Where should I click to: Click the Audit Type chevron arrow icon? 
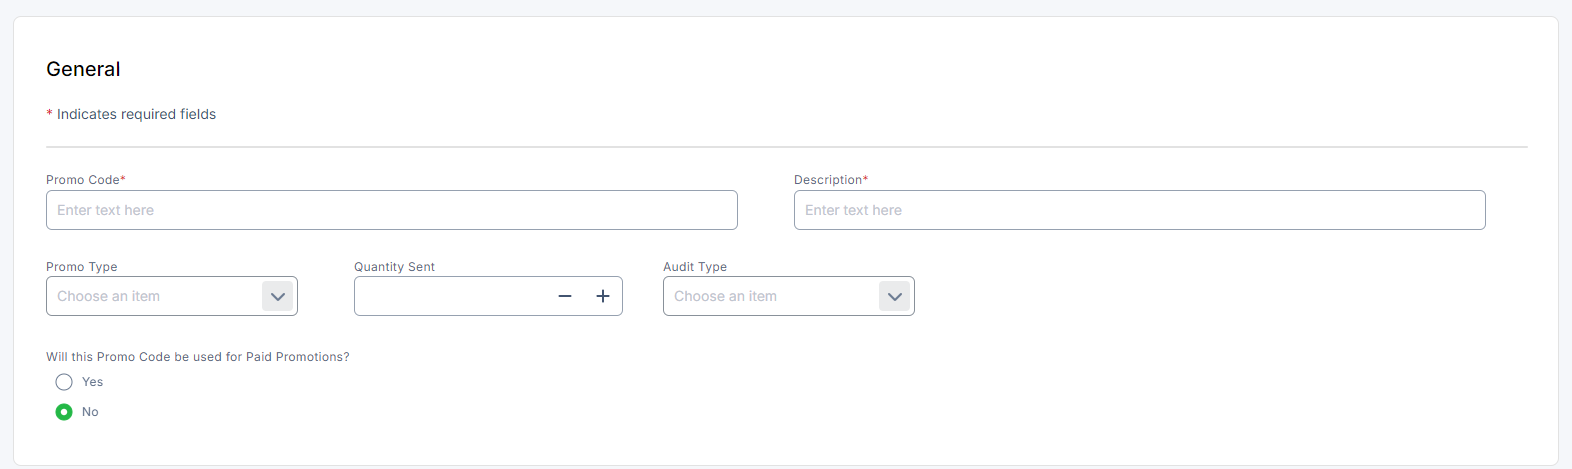[895, 296]
